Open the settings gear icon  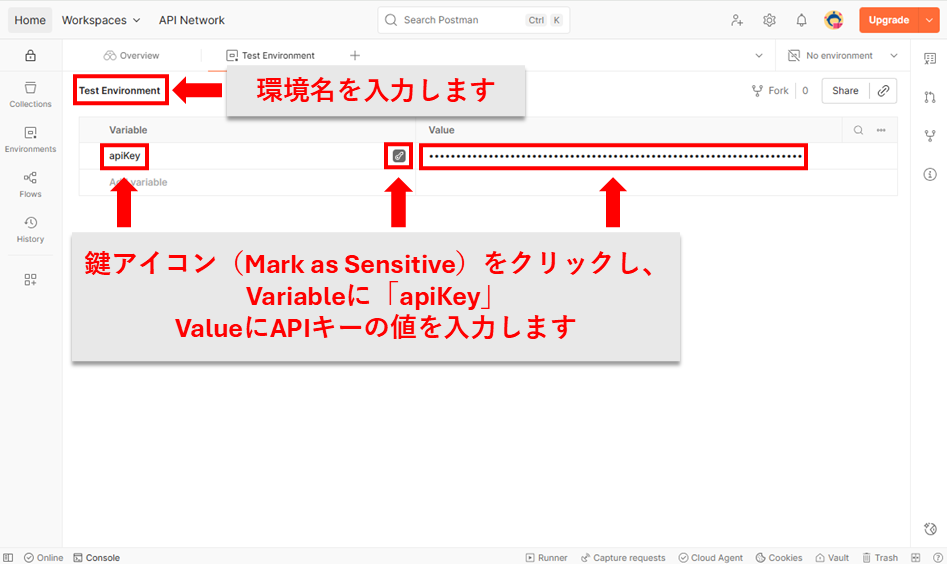click(769, 20)
